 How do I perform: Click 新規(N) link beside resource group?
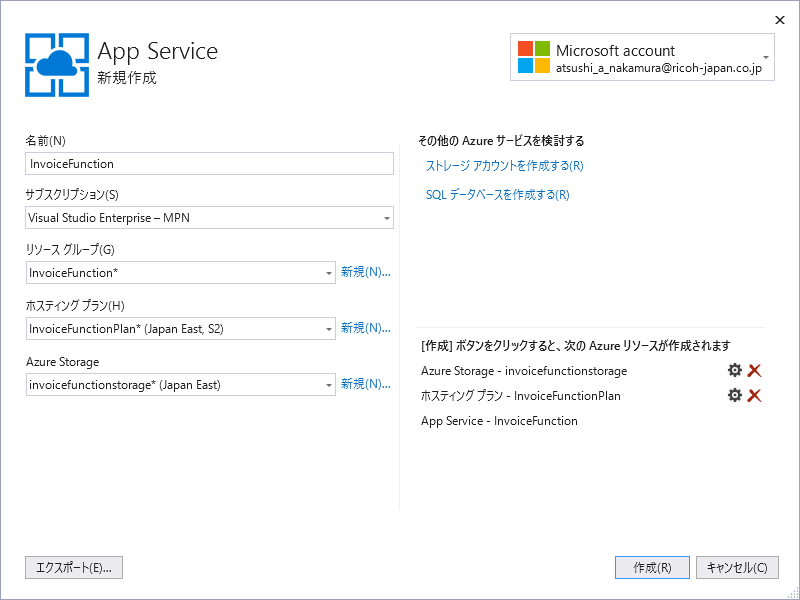365,272
